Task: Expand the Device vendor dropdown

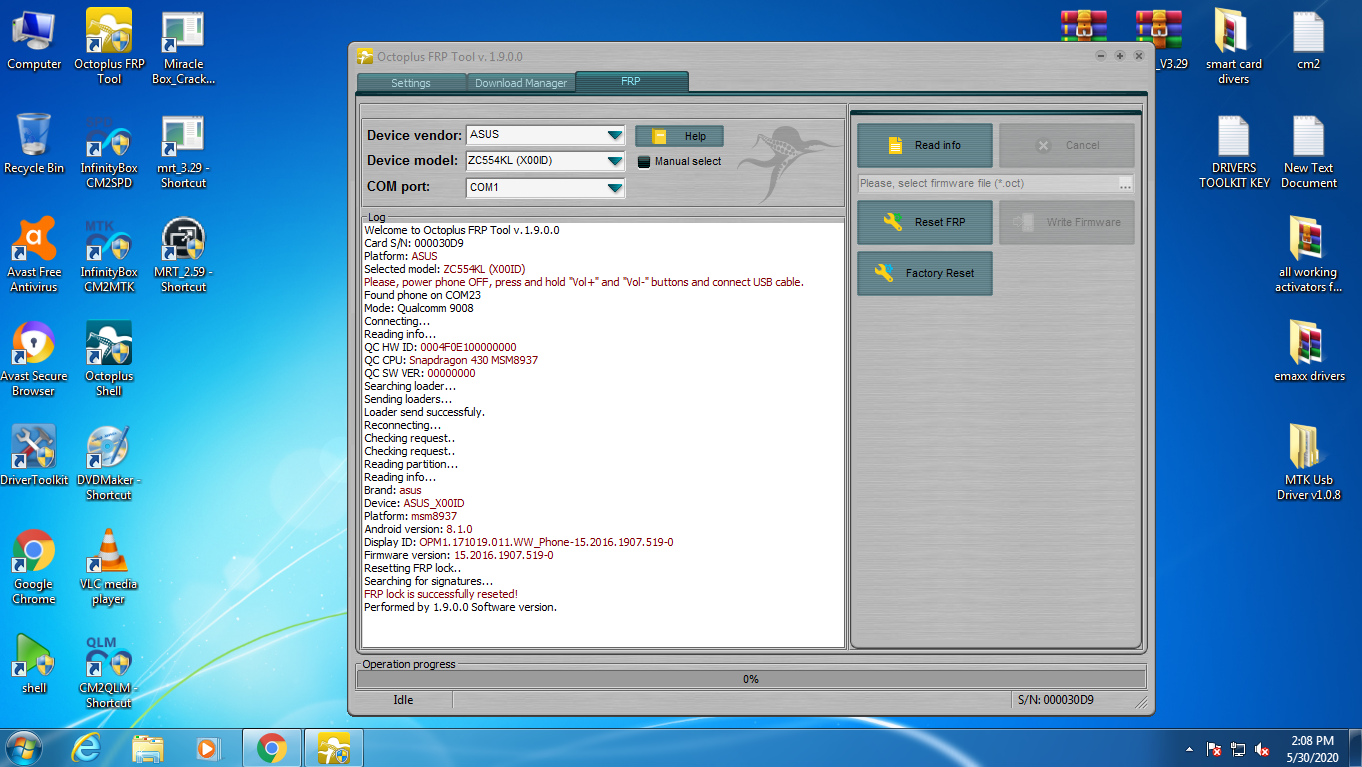Action: (615, 135)
